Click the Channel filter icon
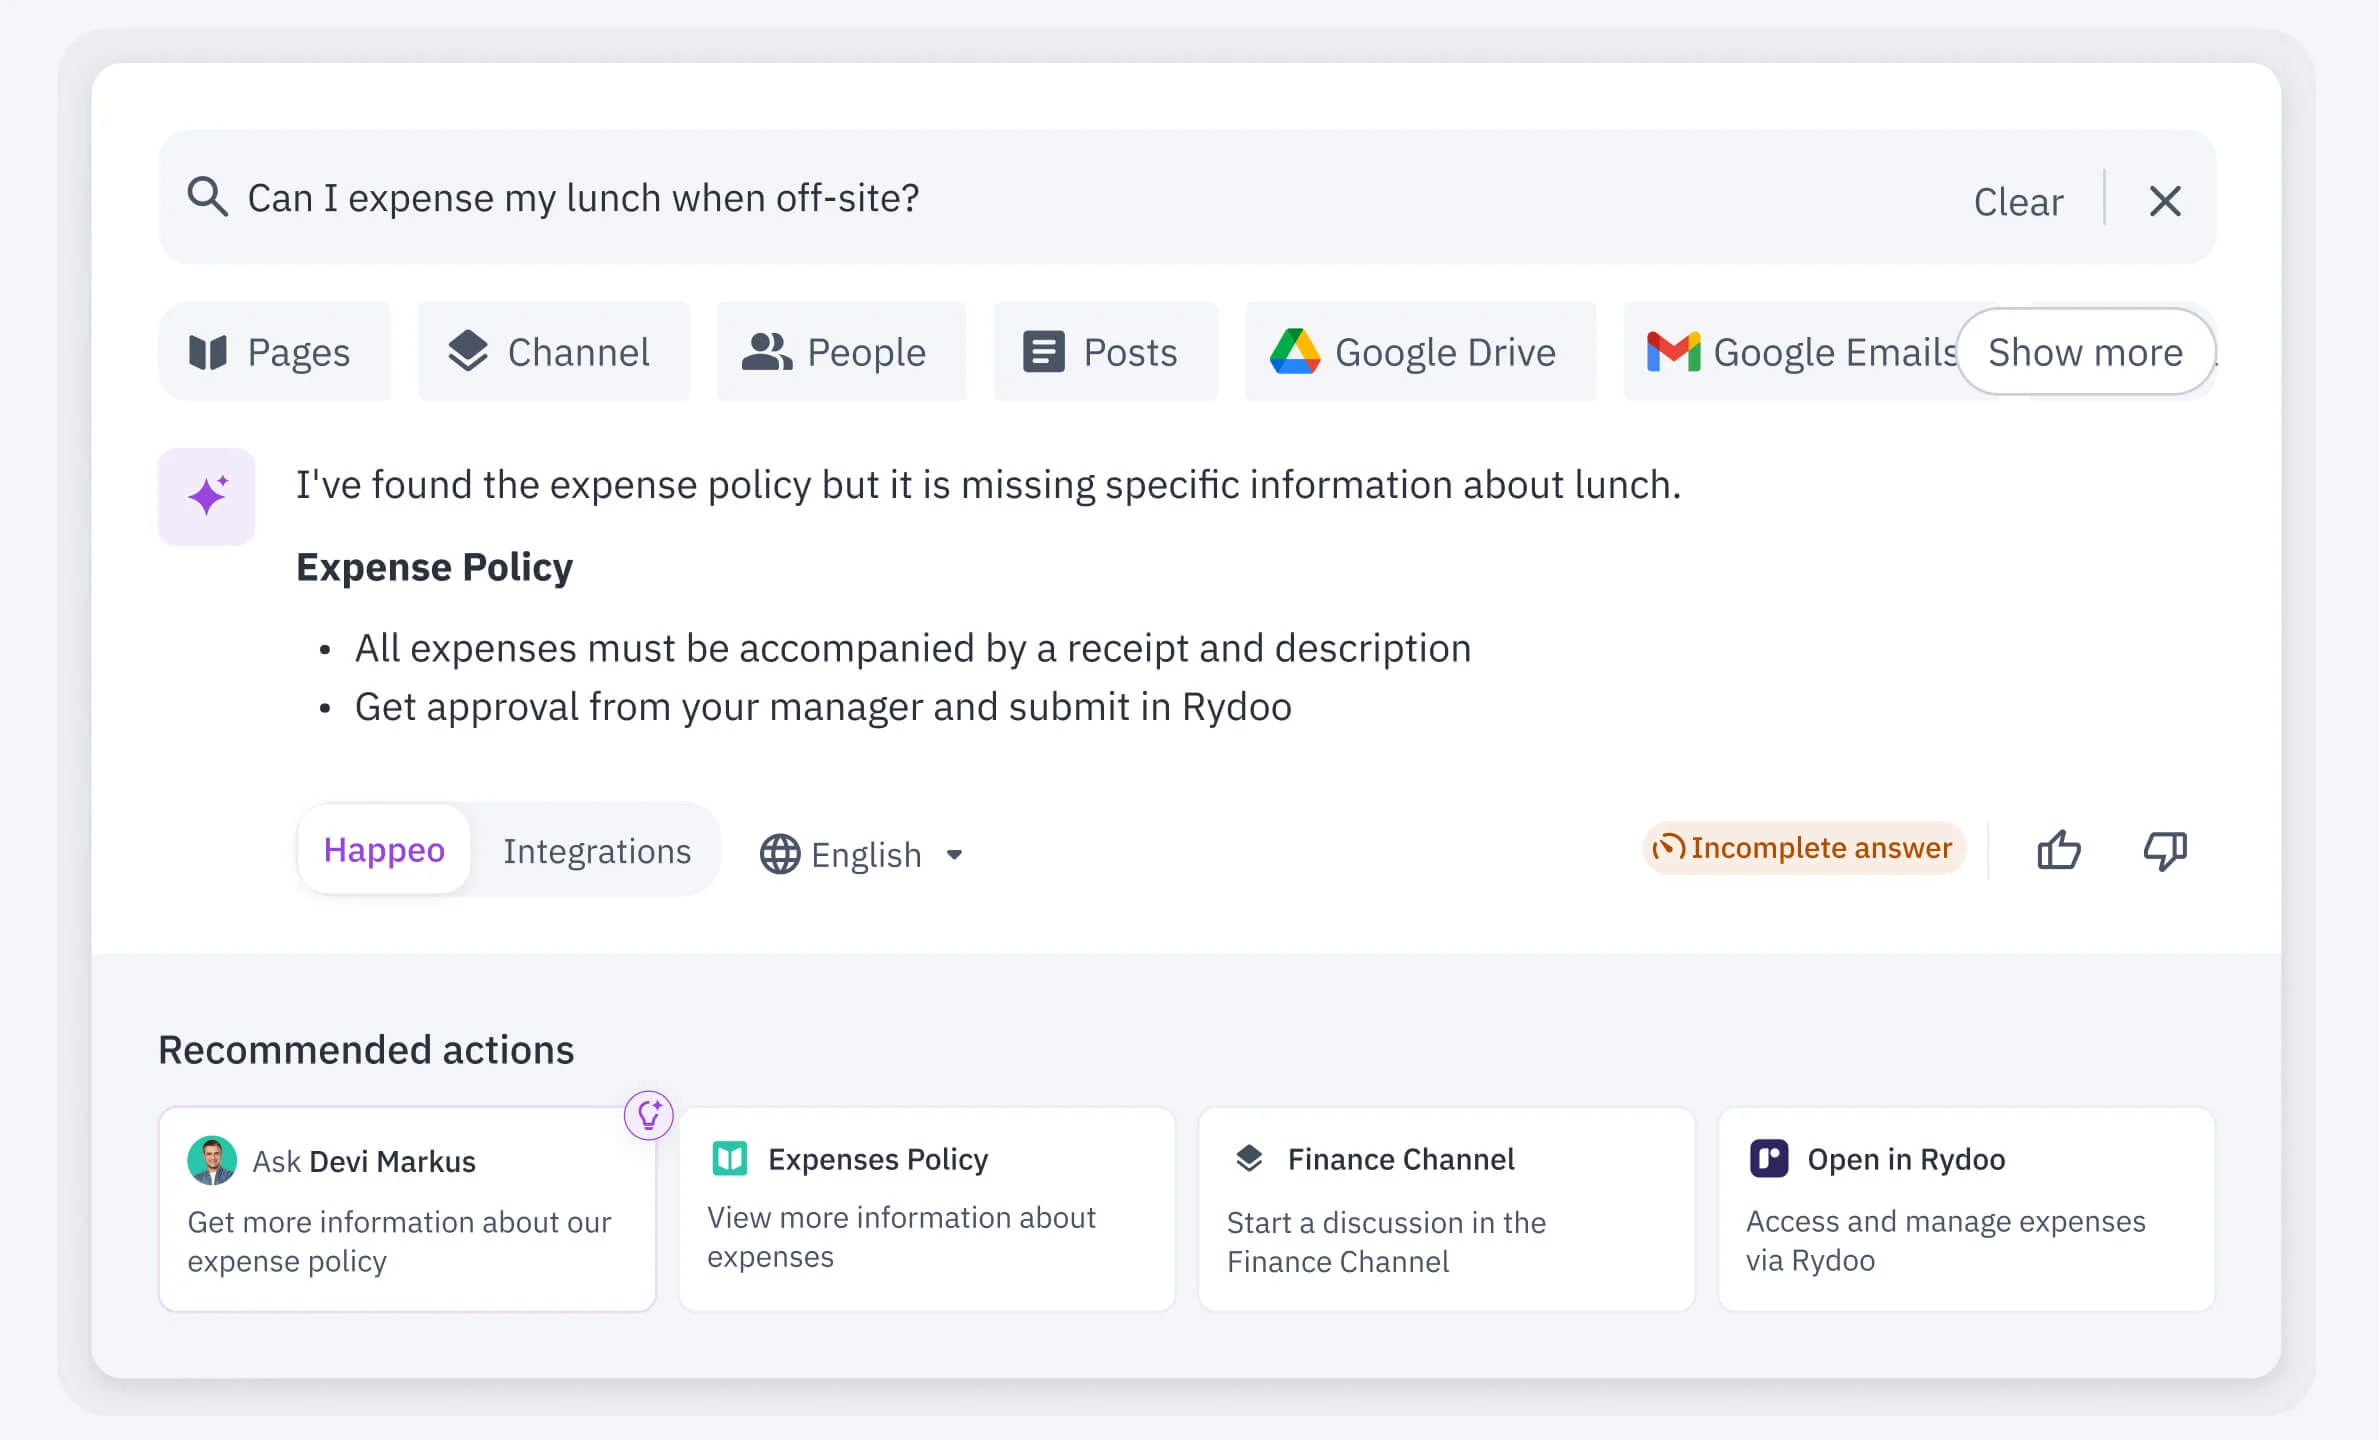 coord(469,352)
